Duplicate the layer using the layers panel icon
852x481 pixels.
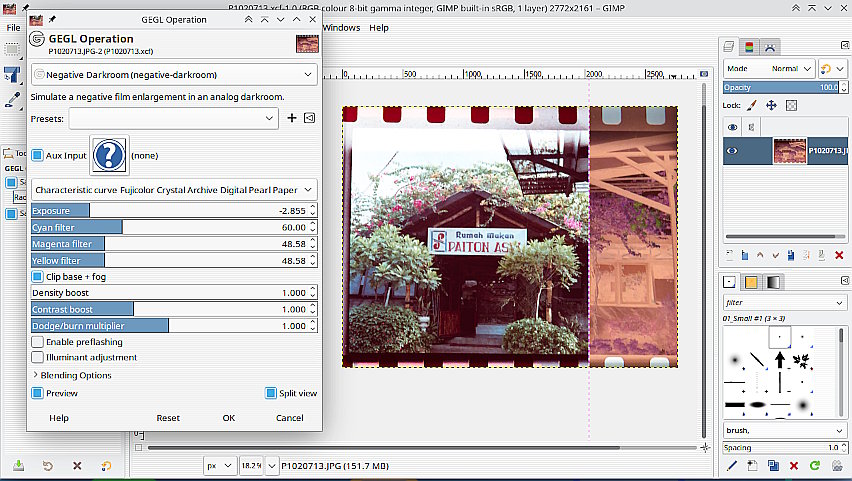tap(791, 255)
